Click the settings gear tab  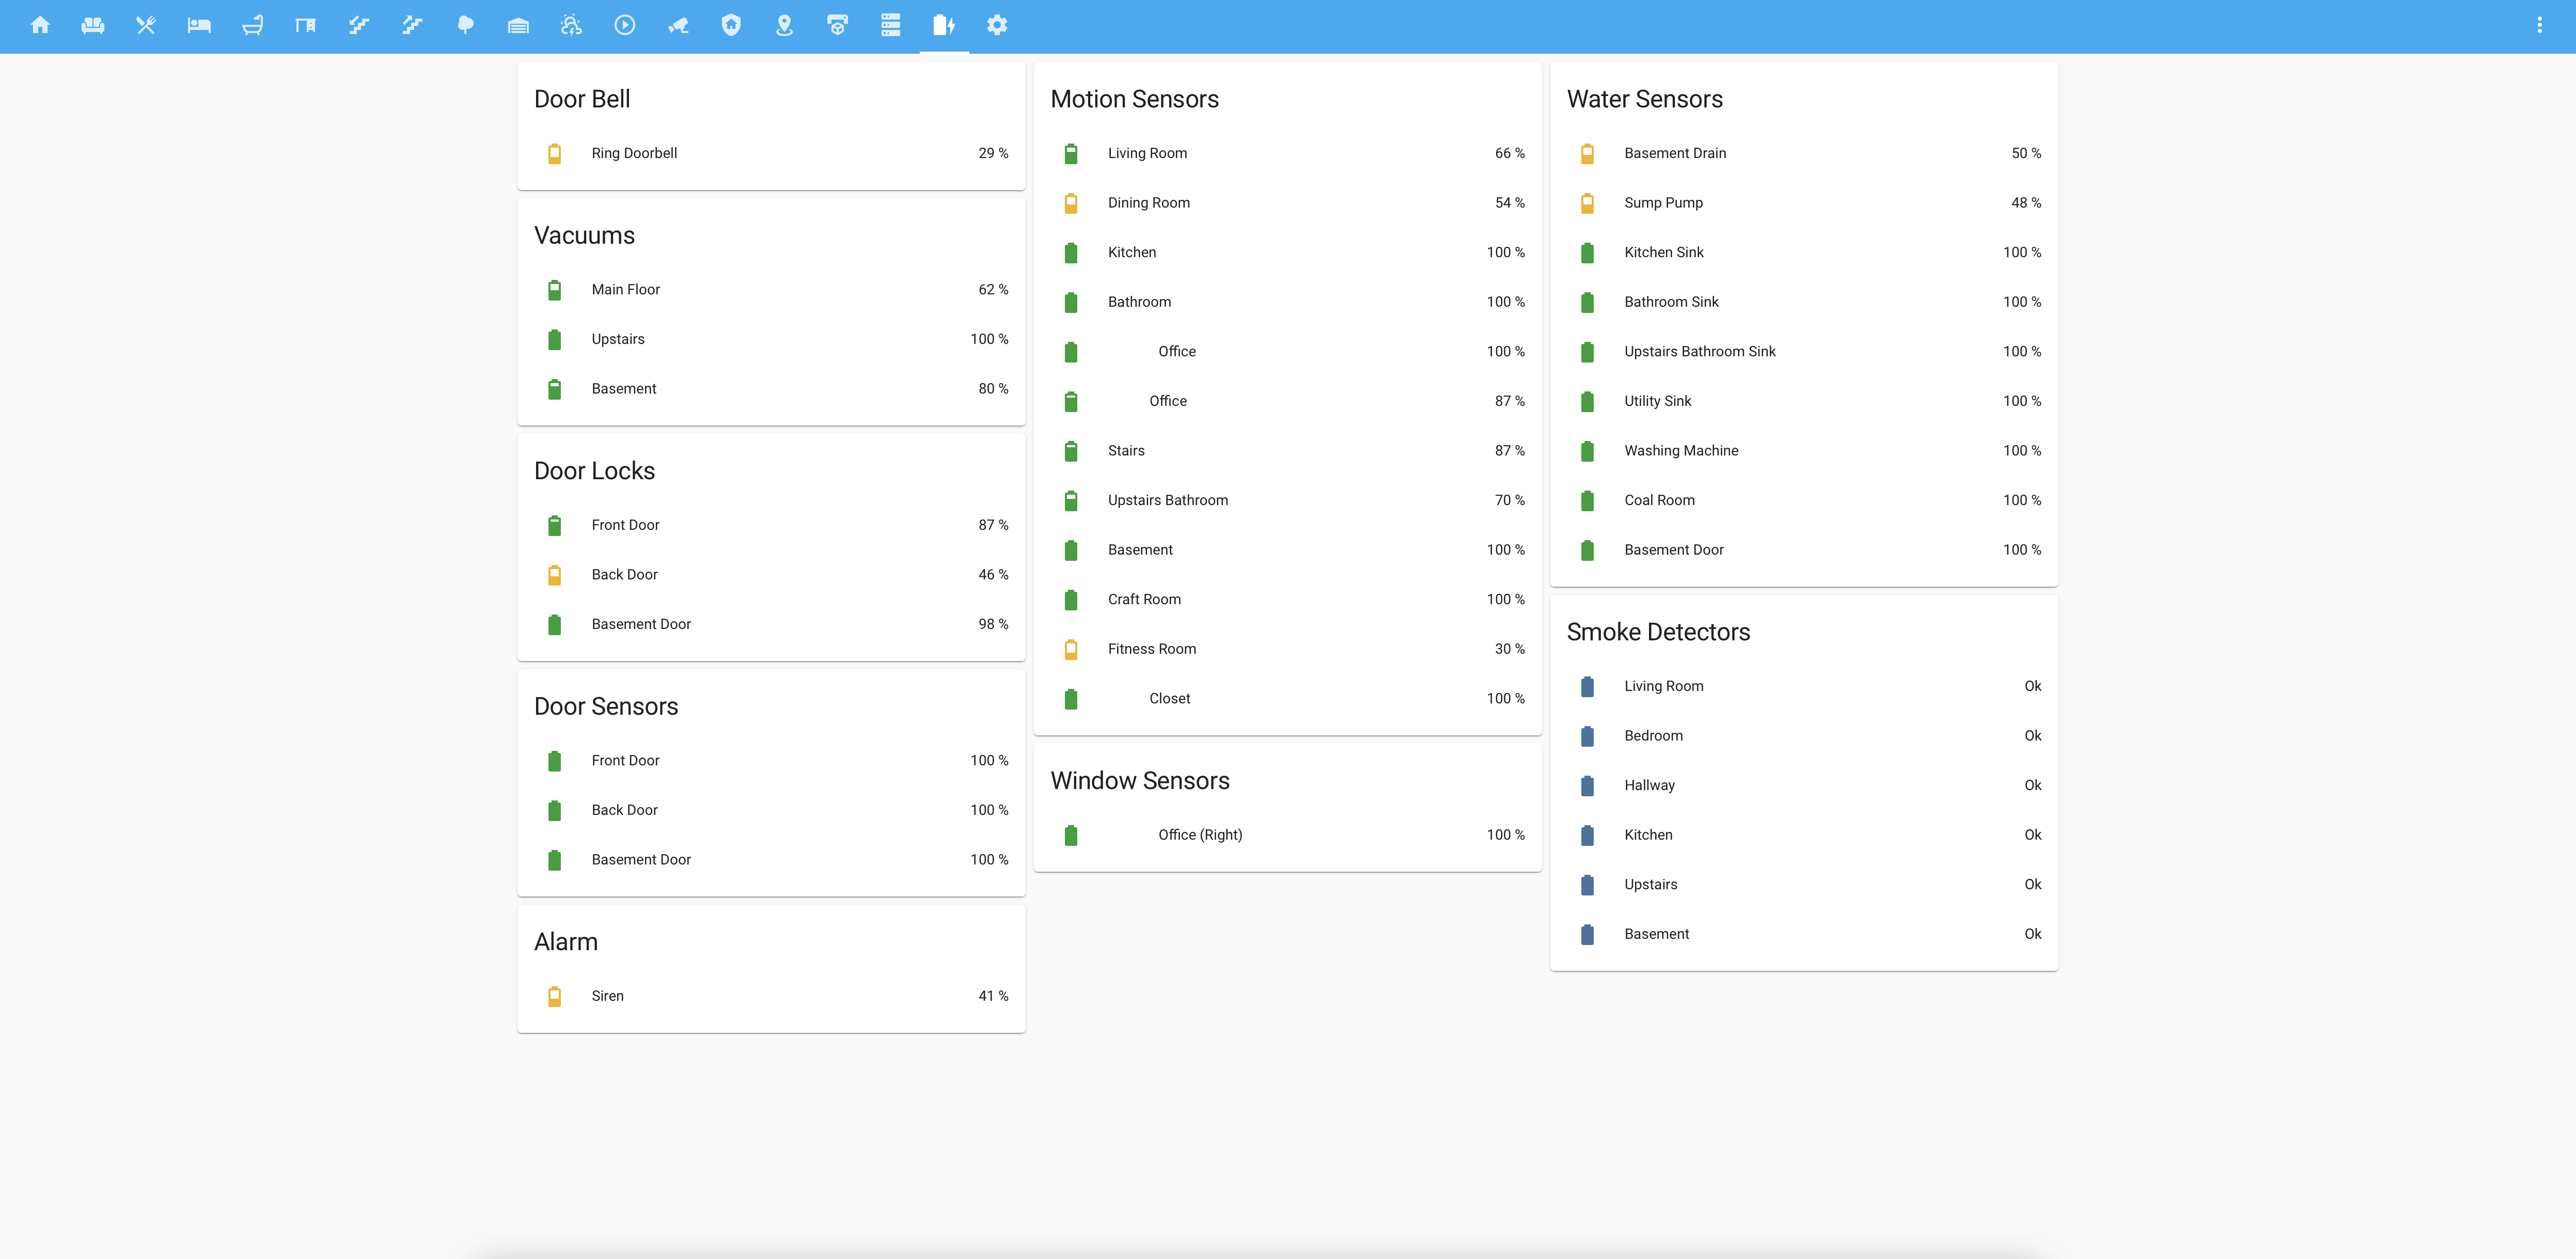coord(997,25)
